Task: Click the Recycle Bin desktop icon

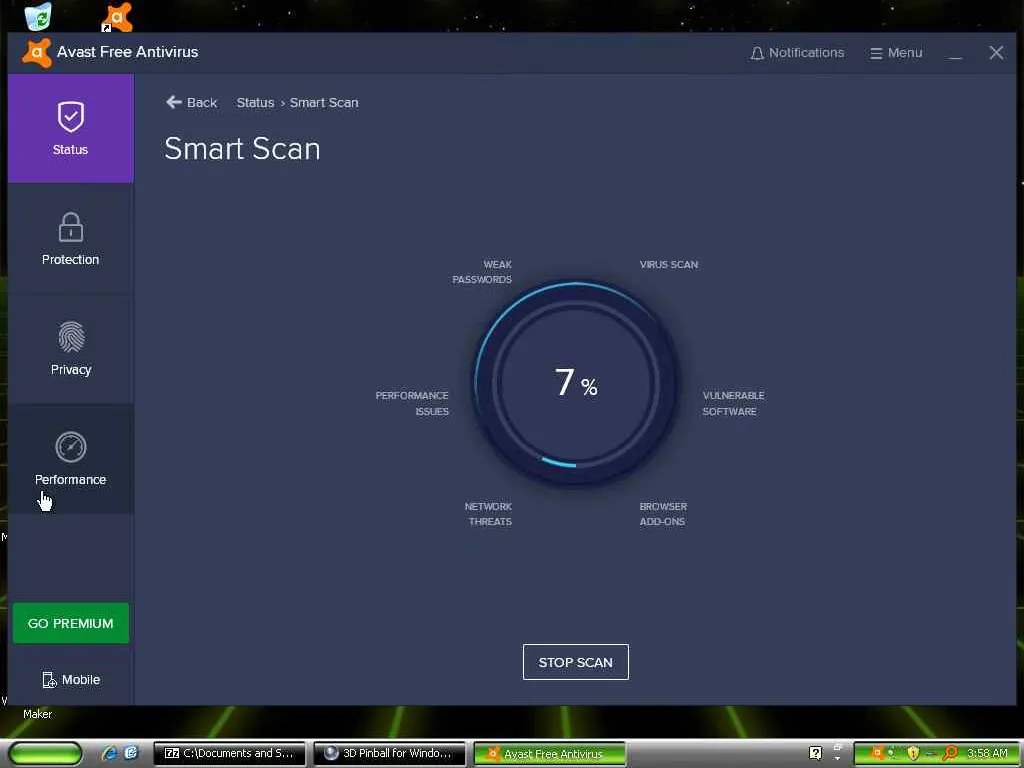Action: pyautogui.click(x=38, y=16)
